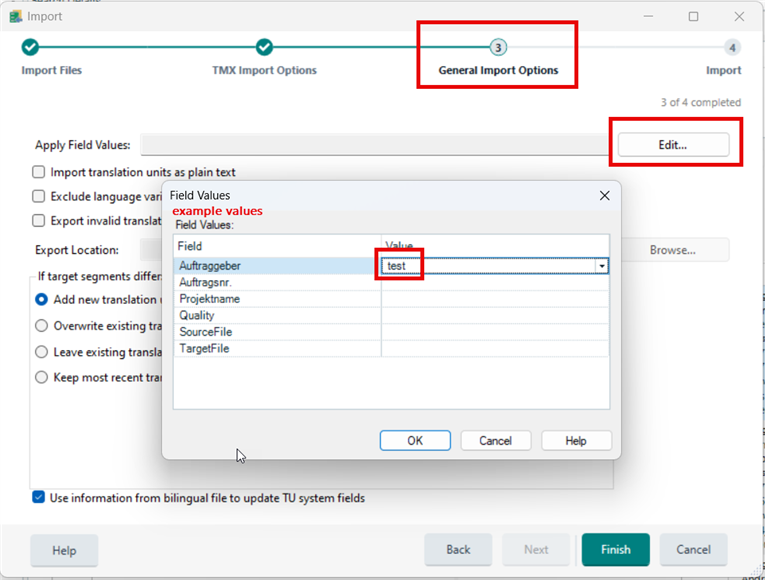This screenshot has width=765, height=580.
Task: Click the Import step label
Action: (x=724, y=70)
